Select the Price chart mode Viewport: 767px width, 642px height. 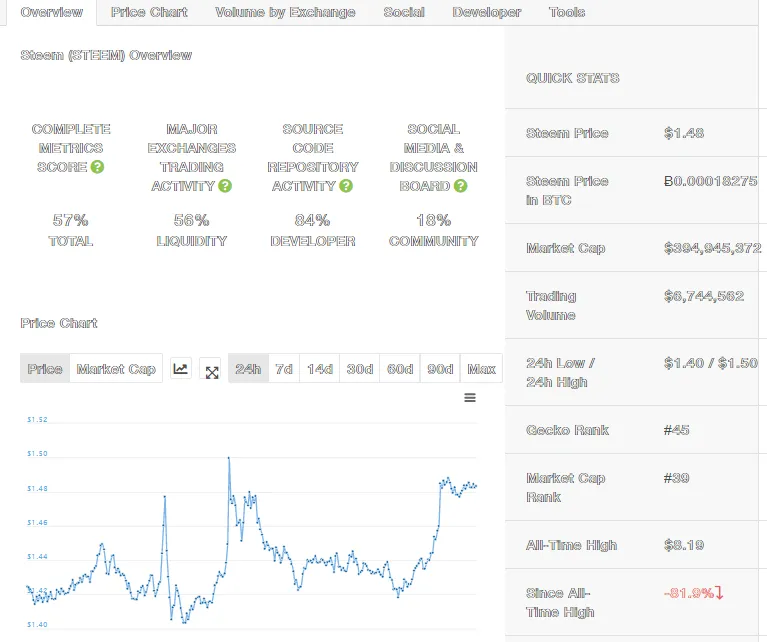click(x=45, y=368)
